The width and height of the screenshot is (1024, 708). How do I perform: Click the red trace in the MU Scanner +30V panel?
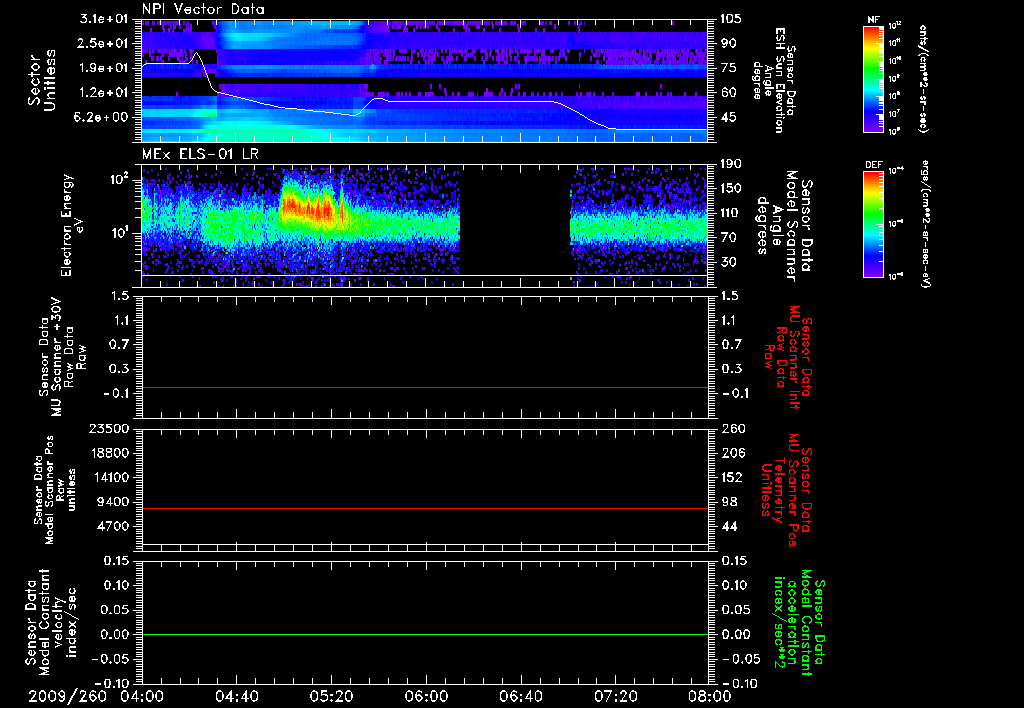click(x=424, y=387)
